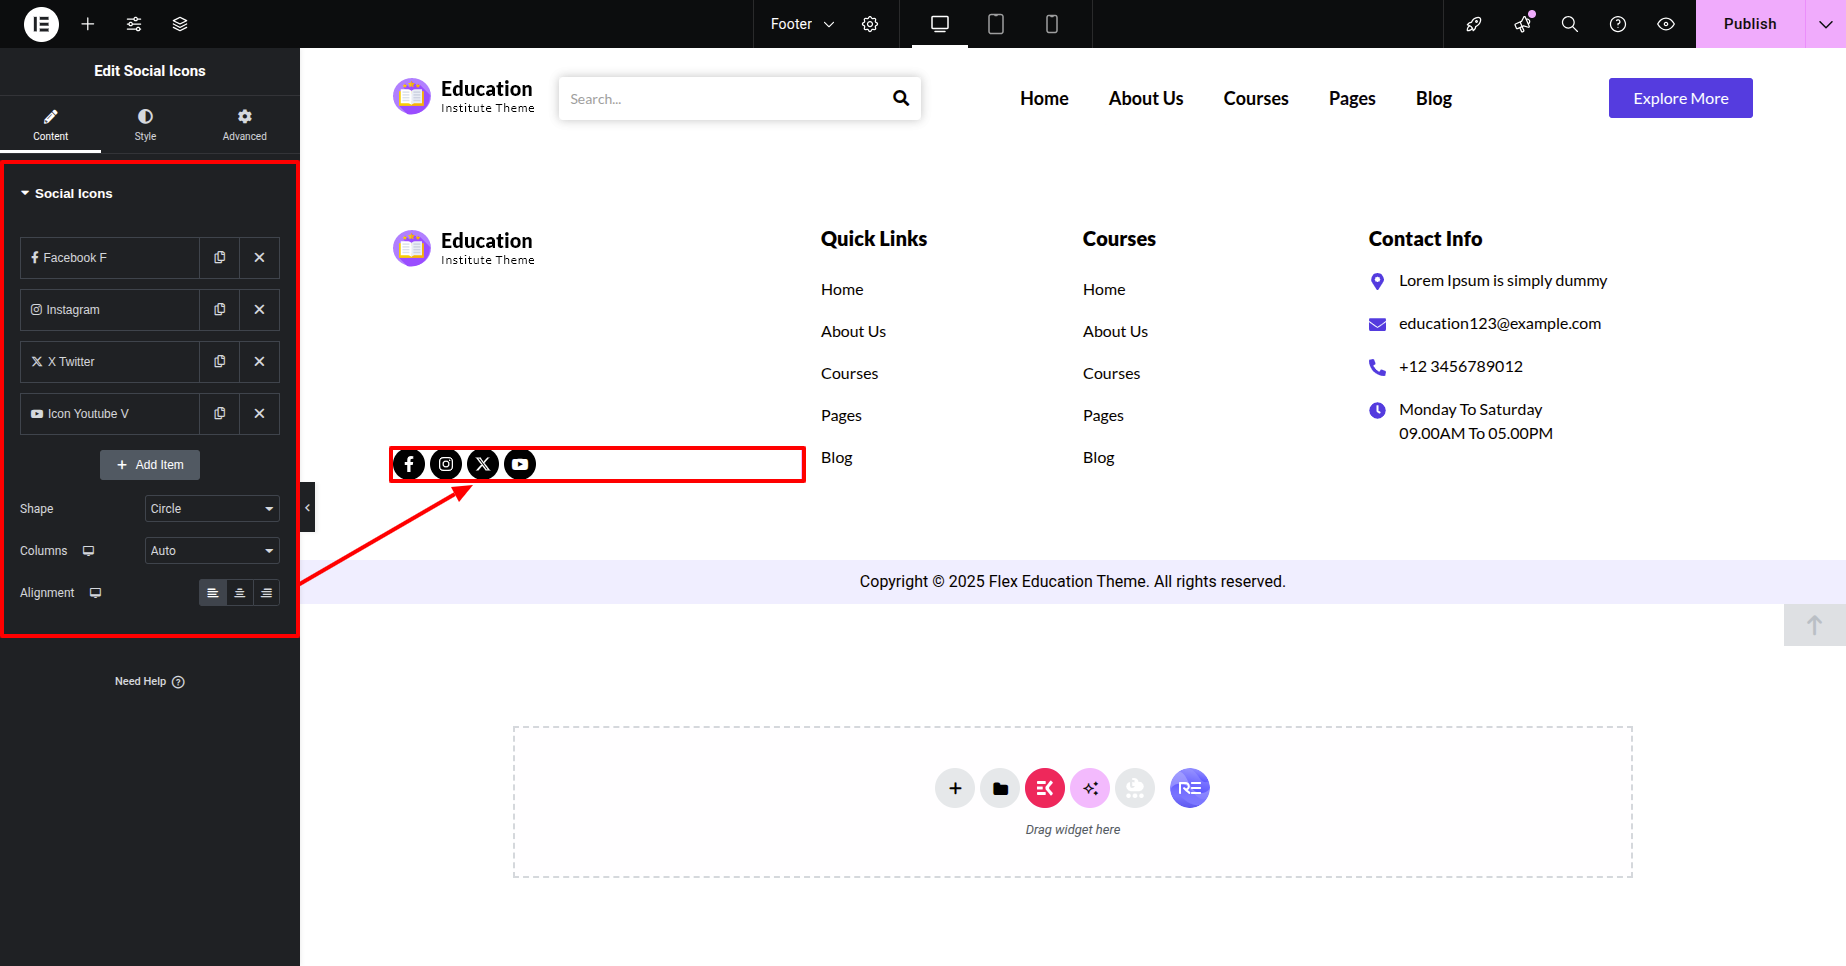Viewport: 1846px width, 966px height.
Task: Toggle Alignment responsive device icon
Action: click(95, 593)
